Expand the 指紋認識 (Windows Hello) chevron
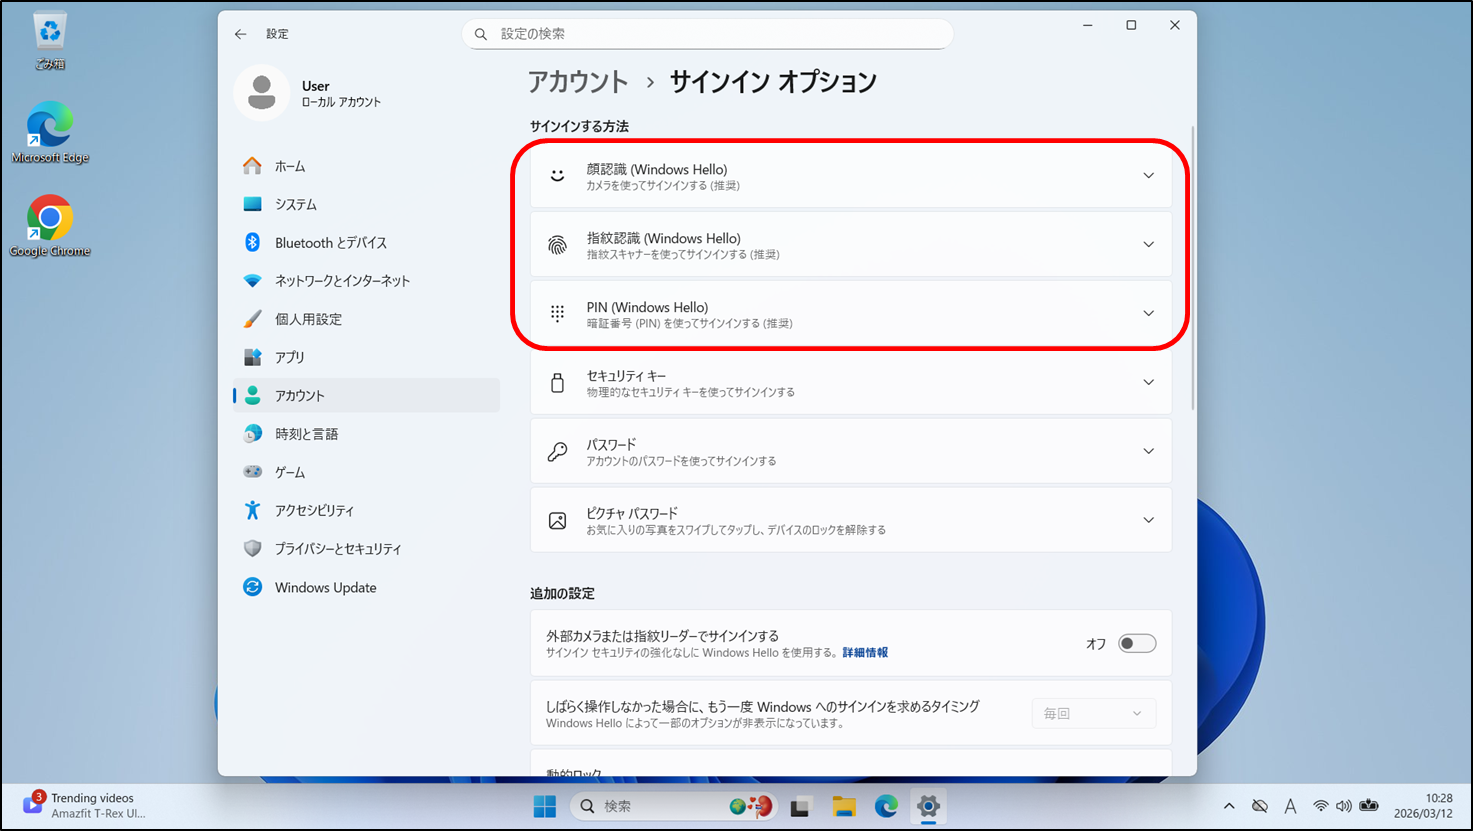1473x831 pixels. point(1148,245)
